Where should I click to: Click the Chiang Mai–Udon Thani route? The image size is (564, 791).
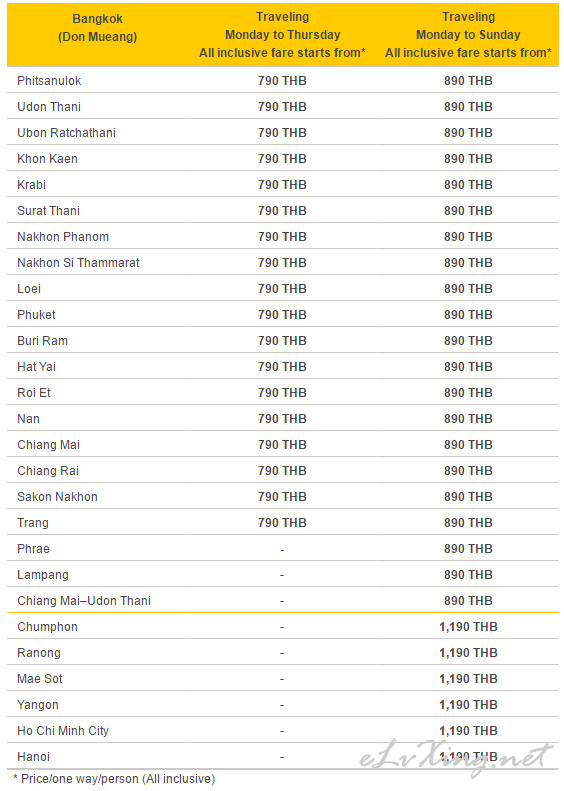coord(84,601)
